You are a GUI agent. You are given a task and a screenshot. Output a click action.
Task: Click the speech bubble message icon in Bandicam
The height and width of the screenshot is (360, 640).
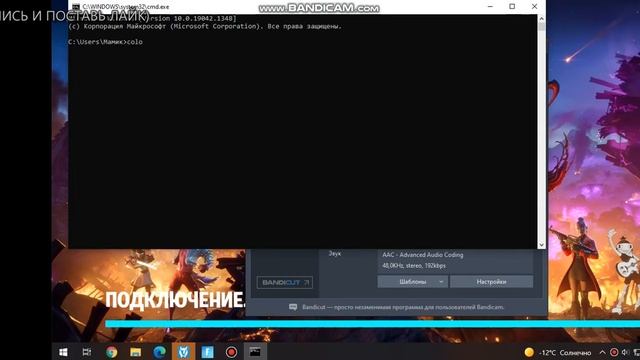293,307
